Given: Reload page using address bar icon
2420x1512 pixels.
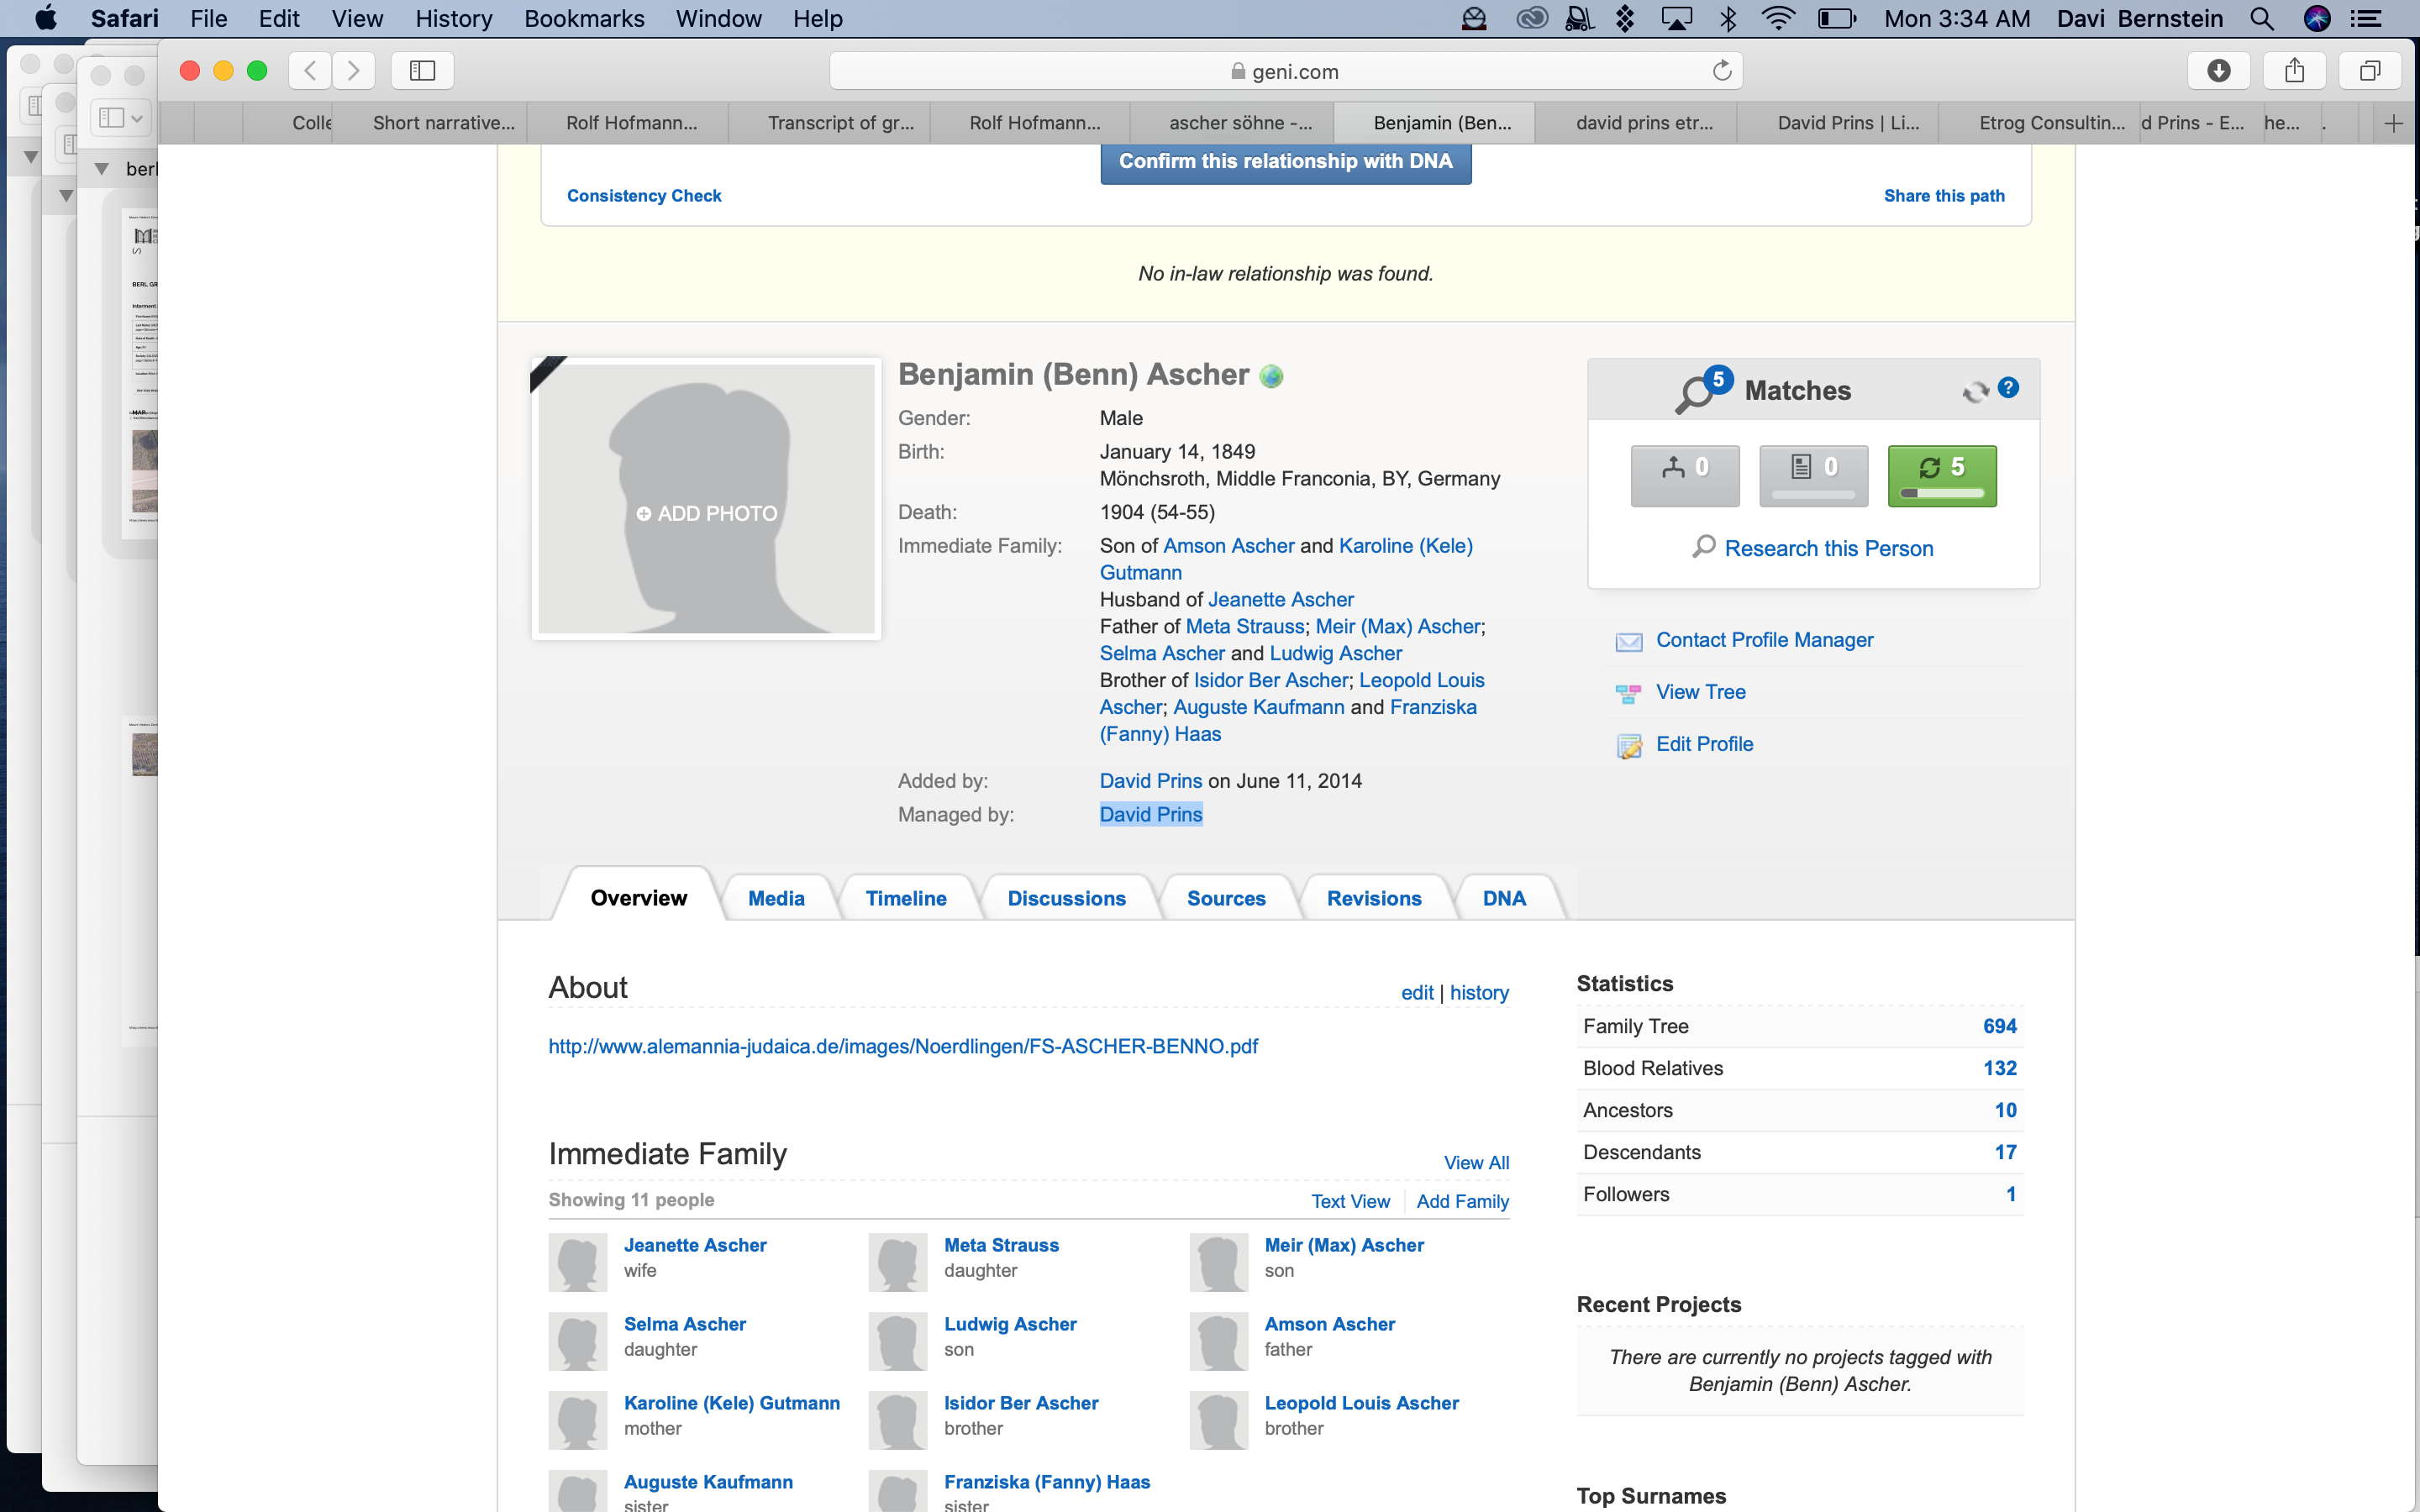Looking at the screenshot, I should (x=1721, y=71).
